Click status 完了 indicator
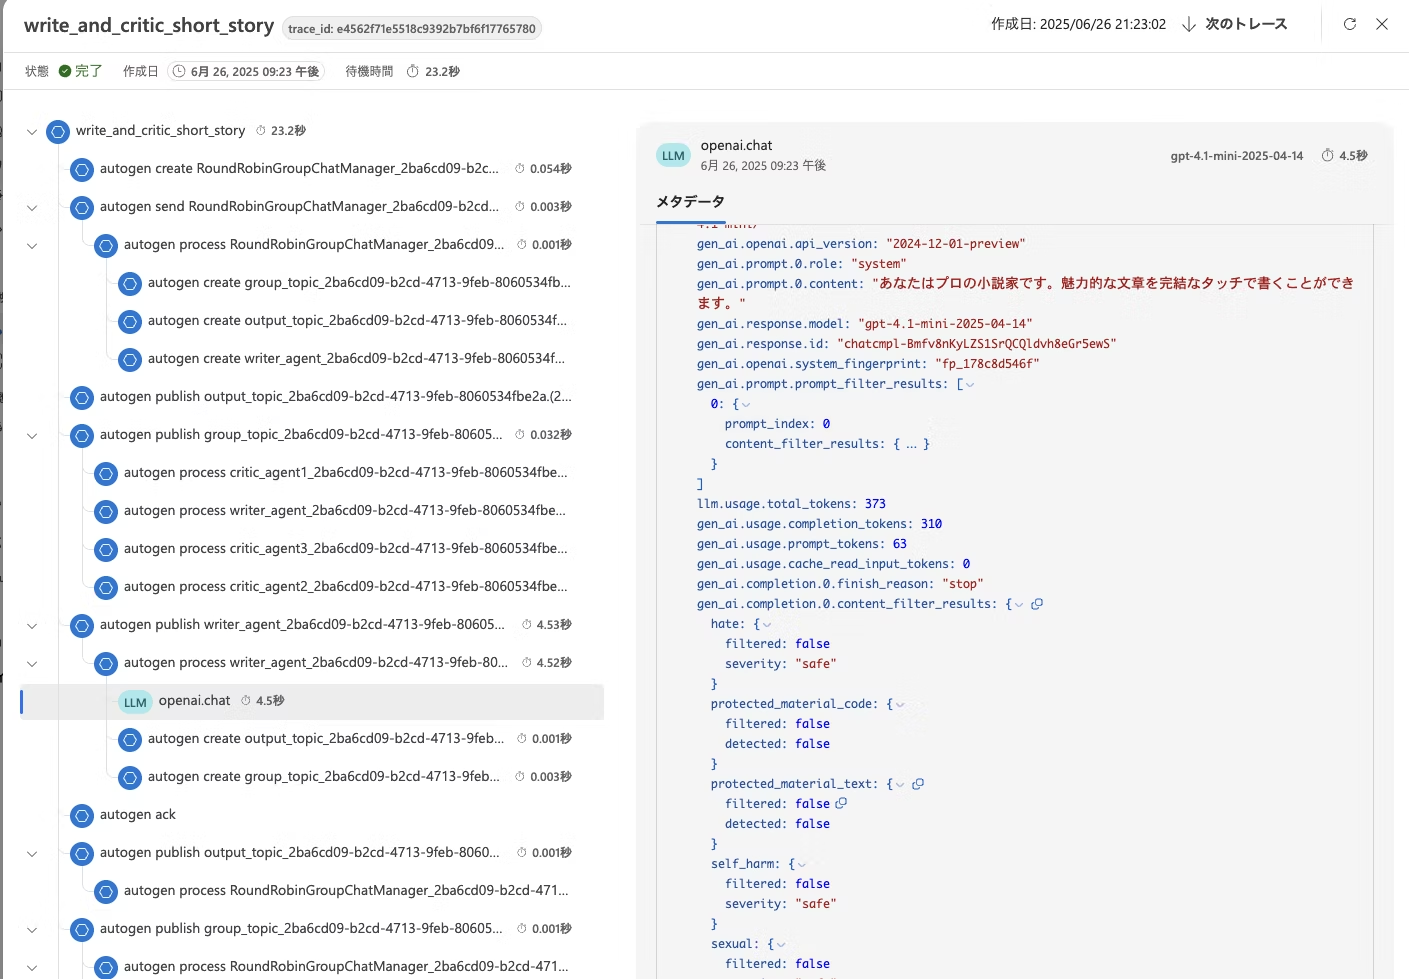The width and height of the screenshot is (1409, 979). pyautogui.click(x=80, y=71)
